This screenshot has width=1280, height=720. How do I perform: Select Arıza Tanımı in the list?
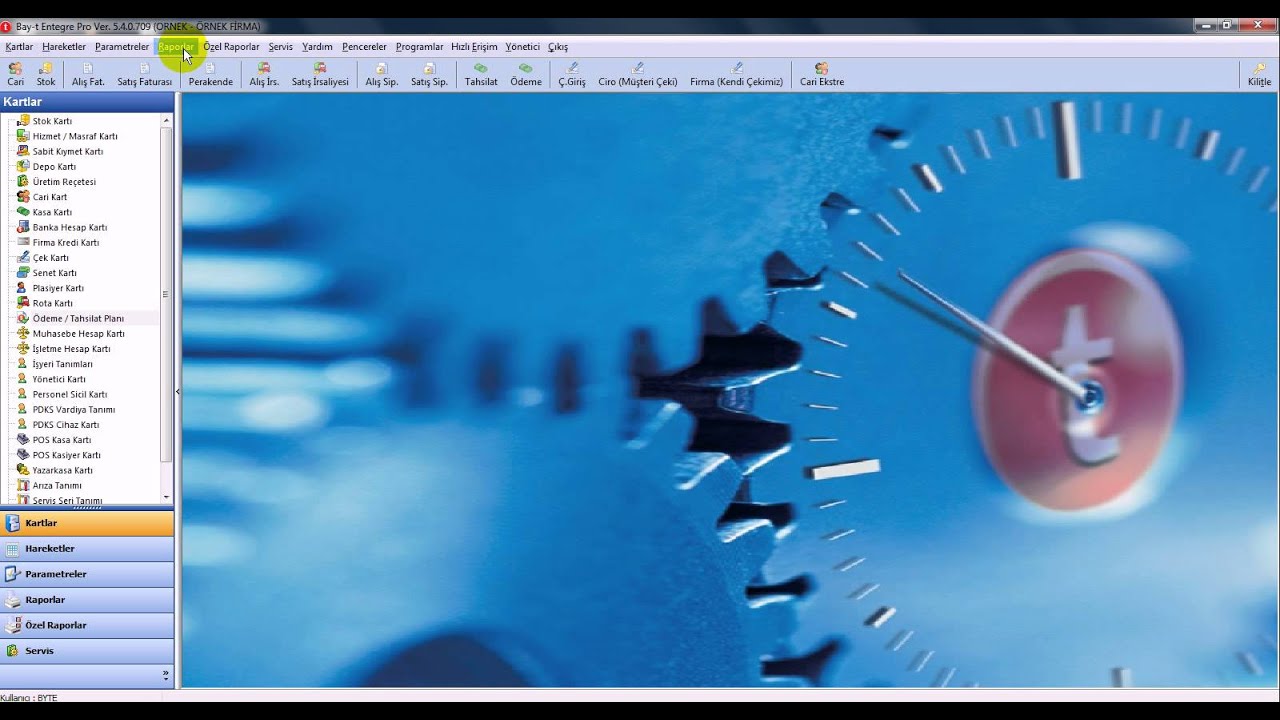(57, 485)
